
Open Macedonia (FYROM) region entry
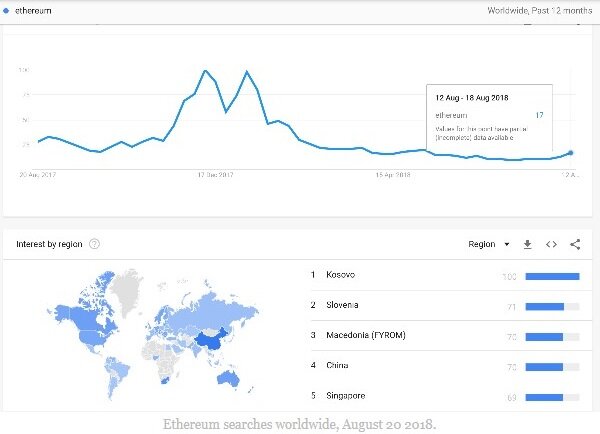tap(365, 335)
